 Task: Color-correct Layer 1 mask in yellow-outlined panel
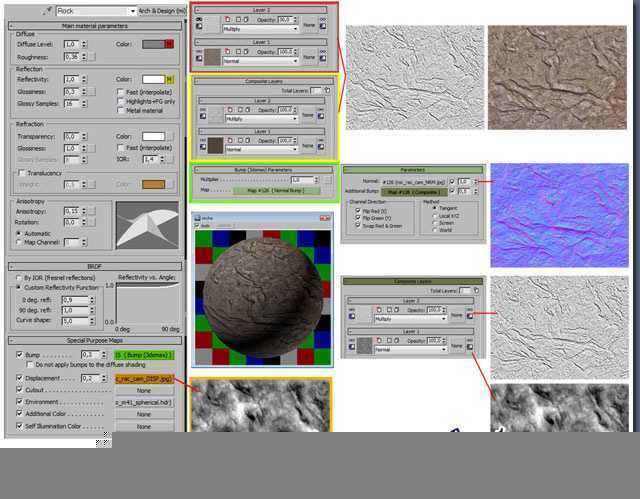pyautogui.click(x=321, y=147)
